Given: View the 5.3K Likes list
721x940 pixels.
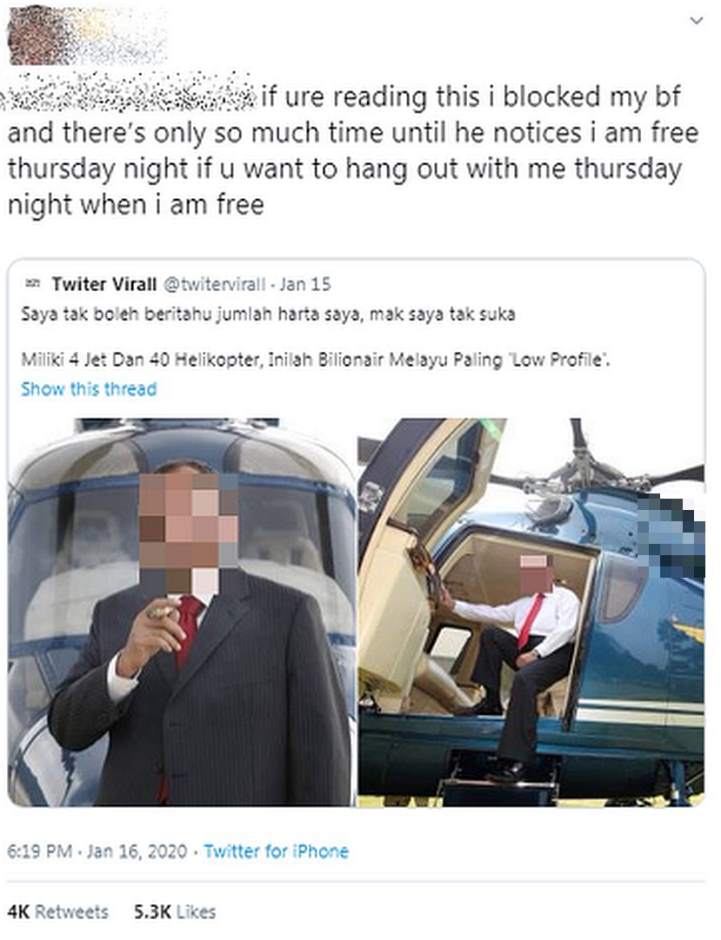Looking at the screenshot, I should pos(175,912).
